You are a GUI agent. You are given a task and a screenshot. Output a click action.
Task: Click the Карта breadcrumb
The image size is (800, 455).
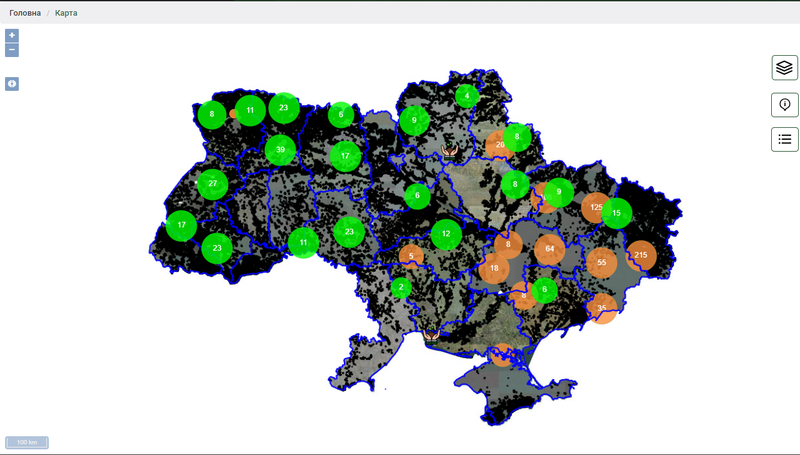[66, 13]
